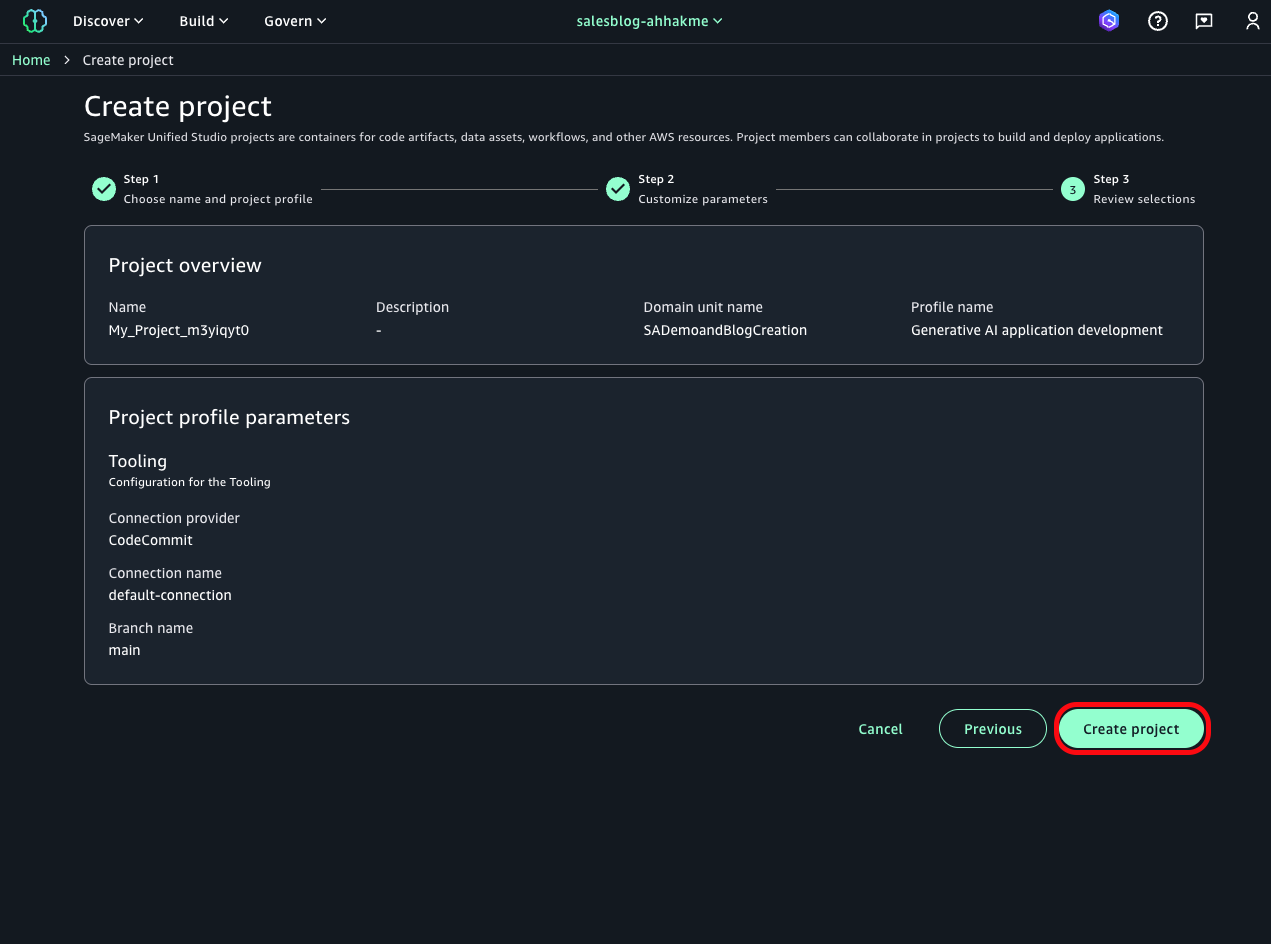Click the Create project button
The image size is (1271, 944).
click(1131, 728)
